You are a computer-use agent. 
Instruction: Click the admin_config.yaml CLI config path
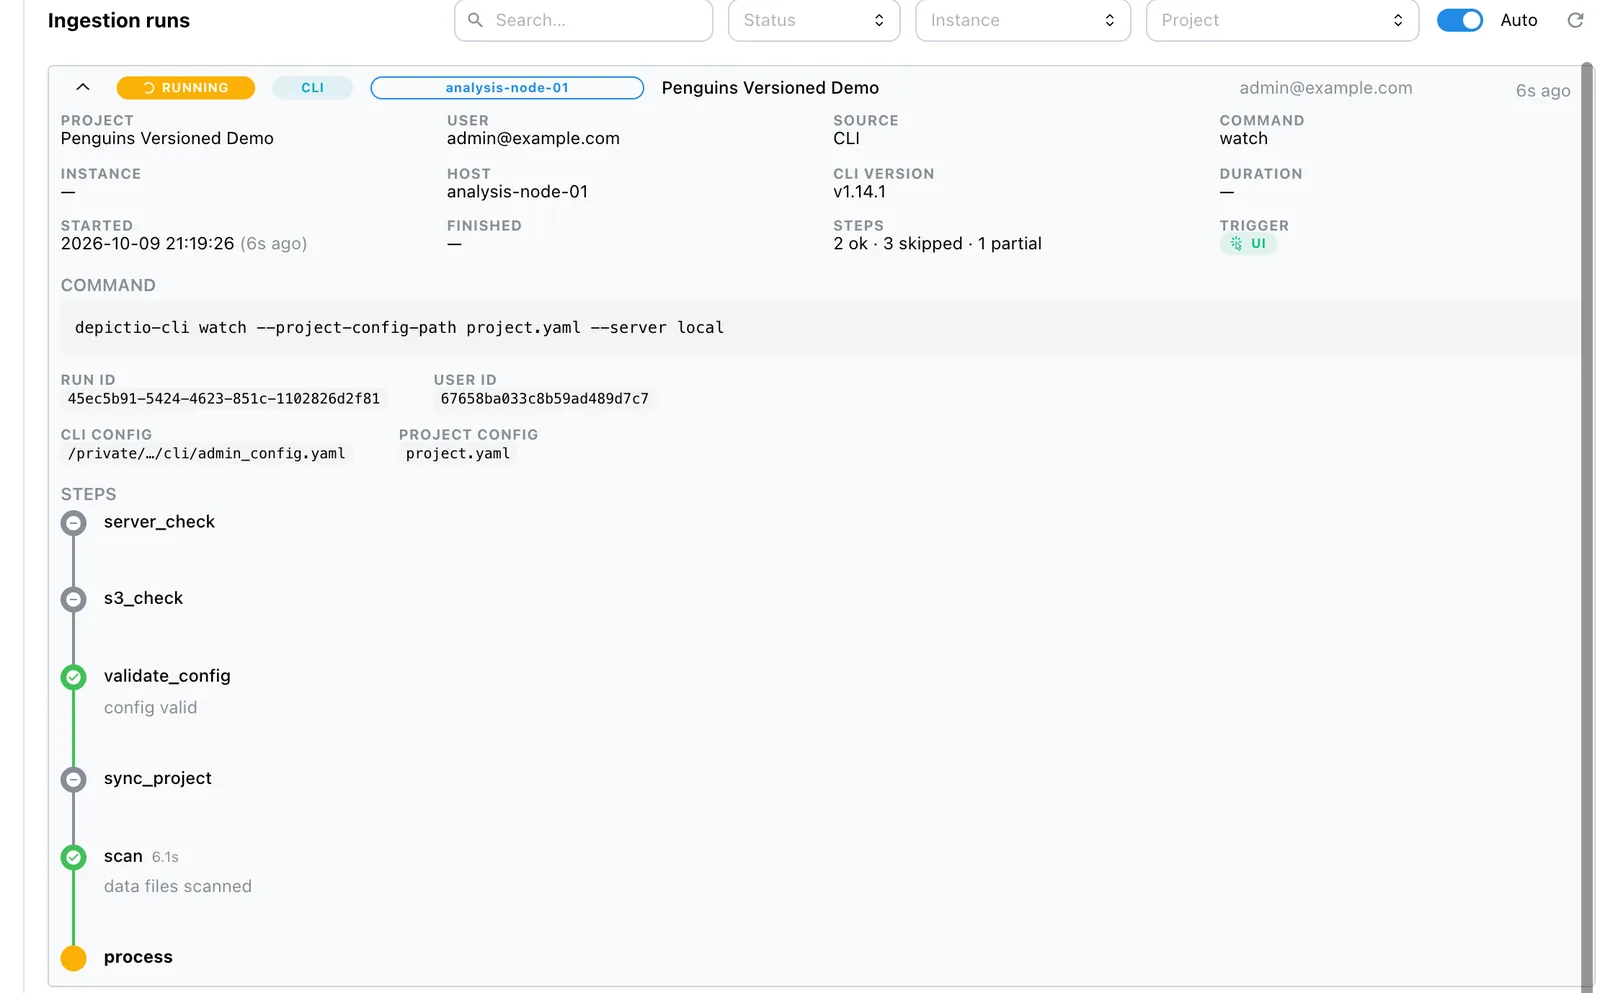click(x=207, y=454)
